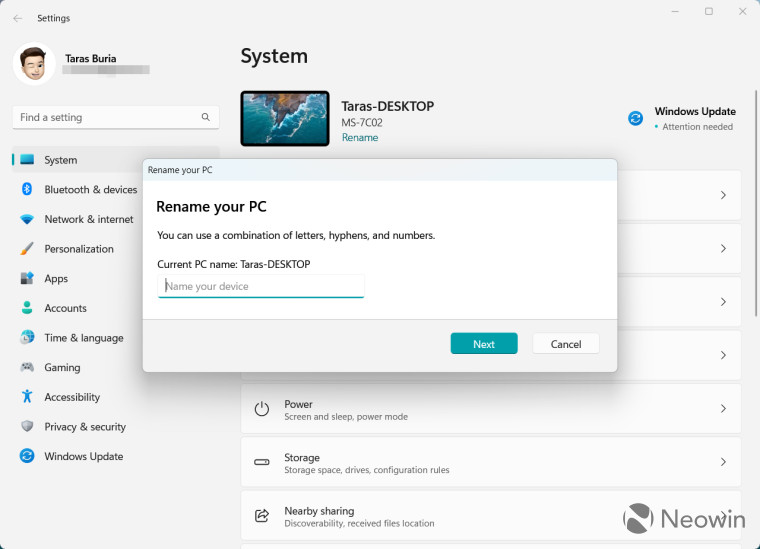
Task: Click the Nearby sharing icon
Action: tap(262, 516)
